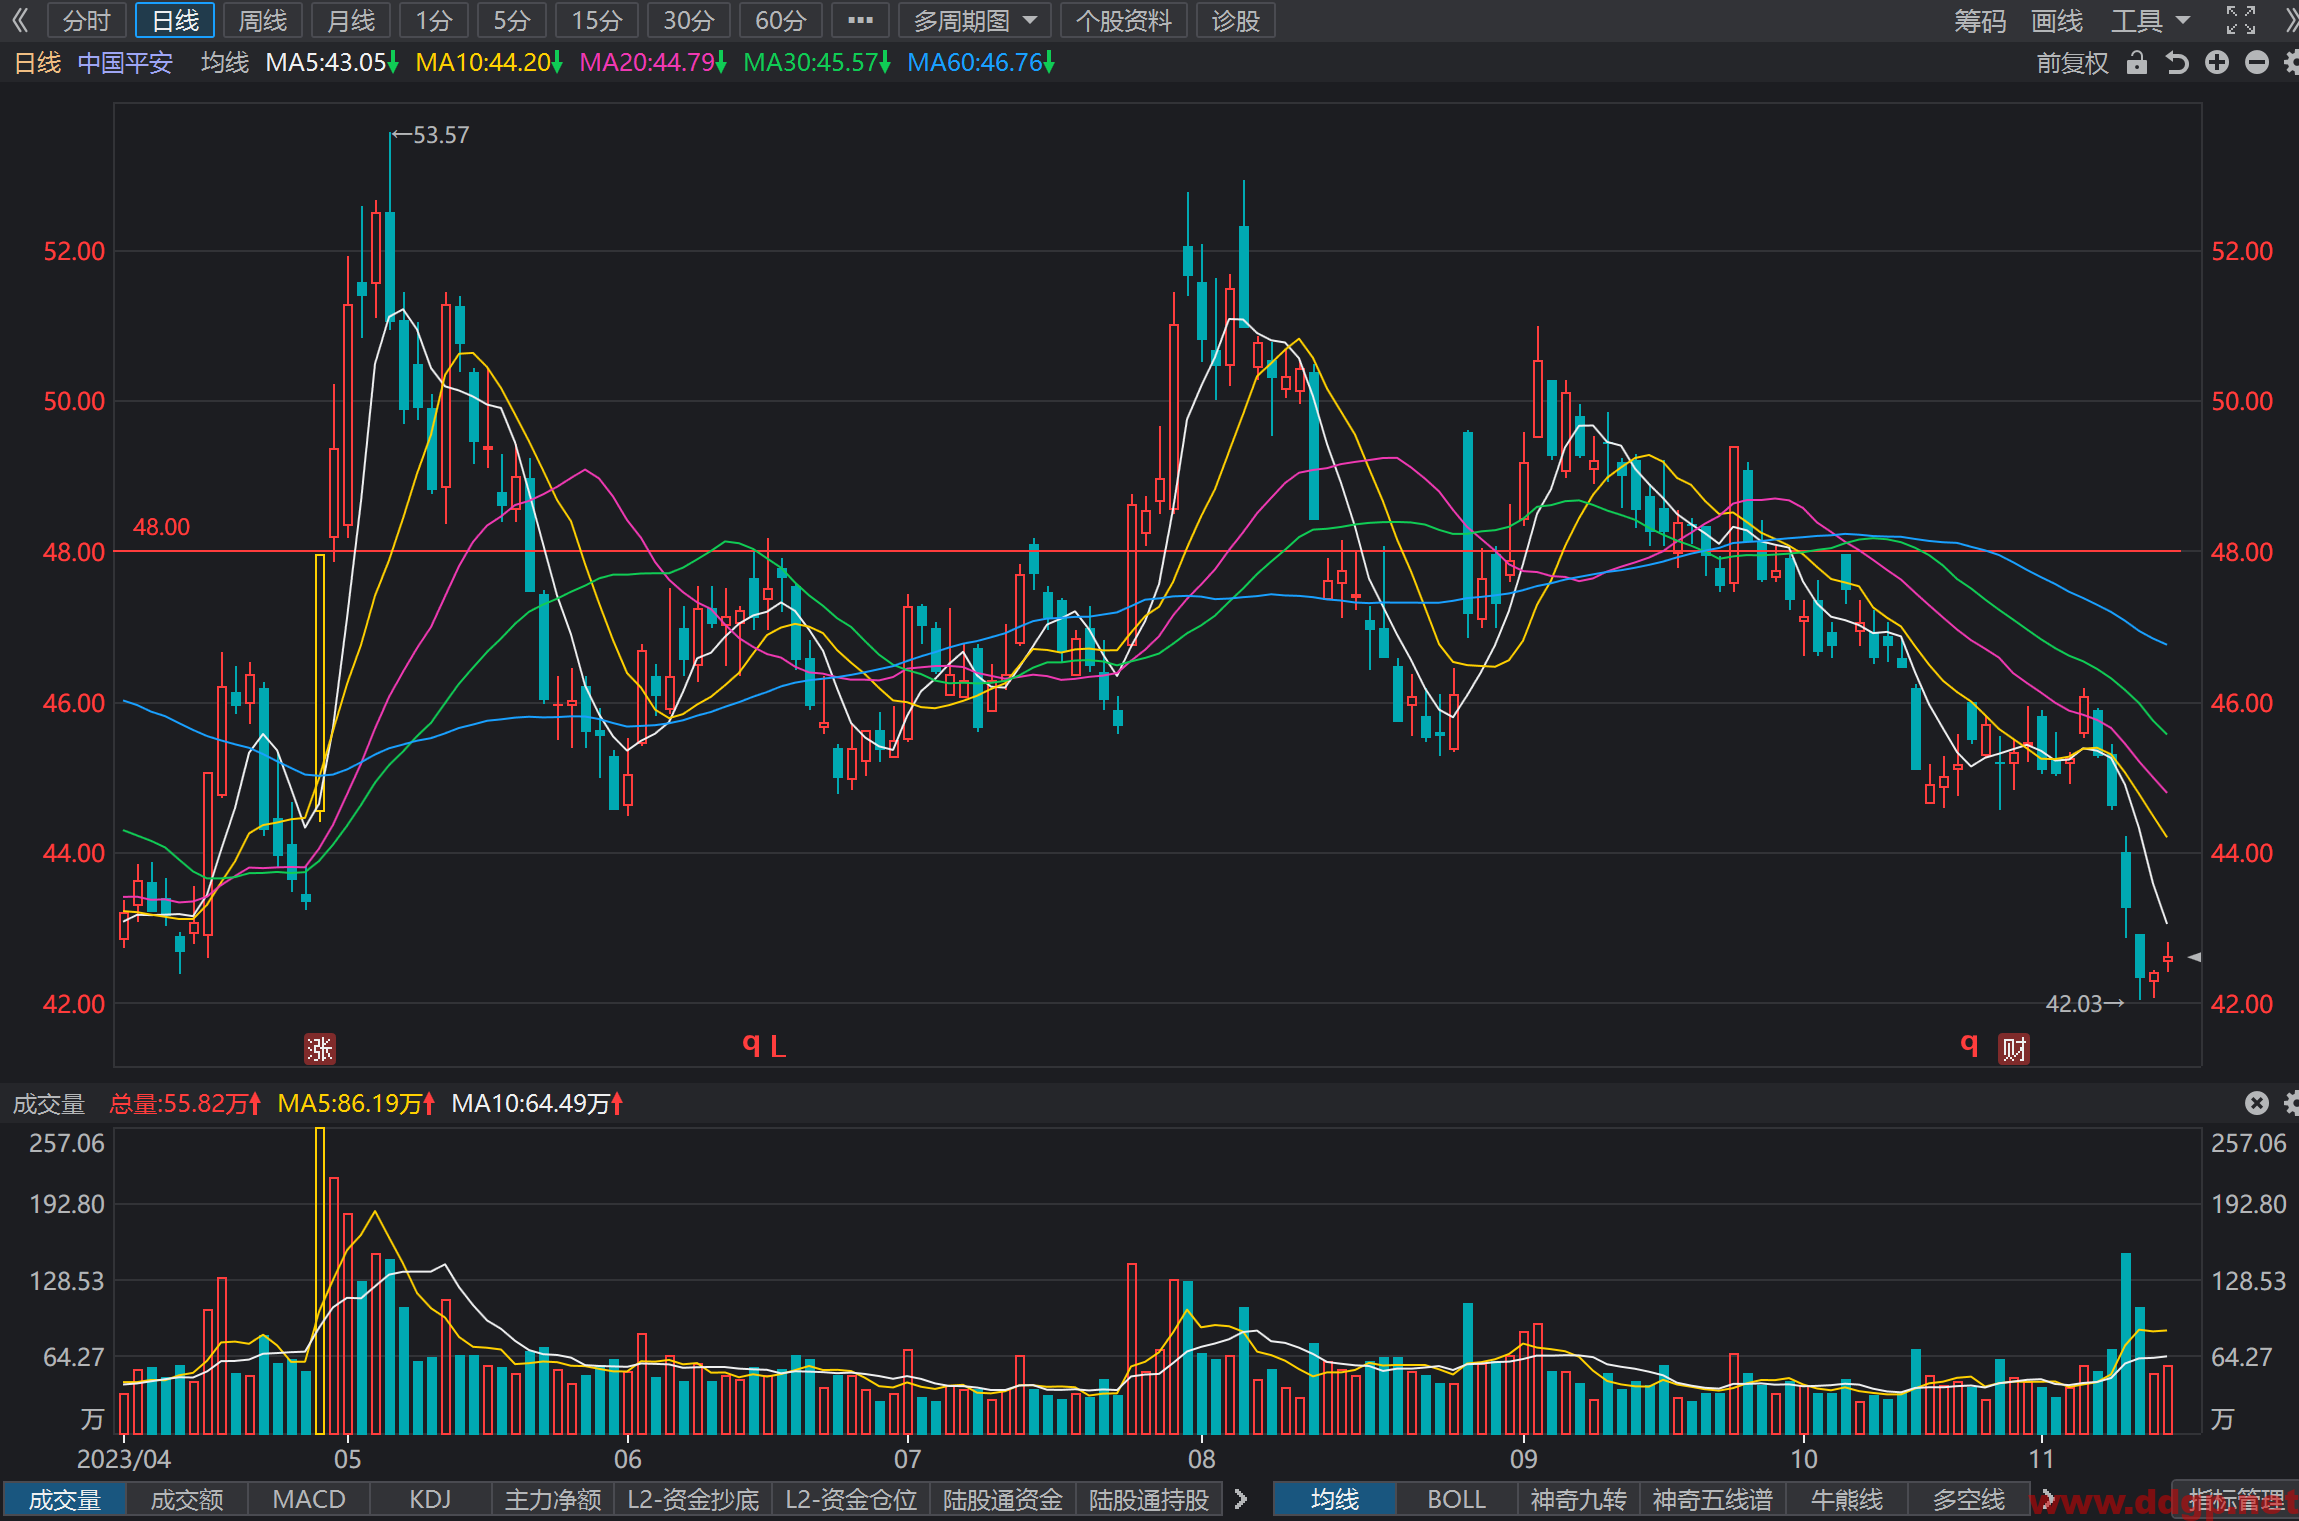Toggle 筹码 chip distribution view
The height and width of the screenshot is (1521, 2299).
pyautogui.click(x=1980, y=20)
